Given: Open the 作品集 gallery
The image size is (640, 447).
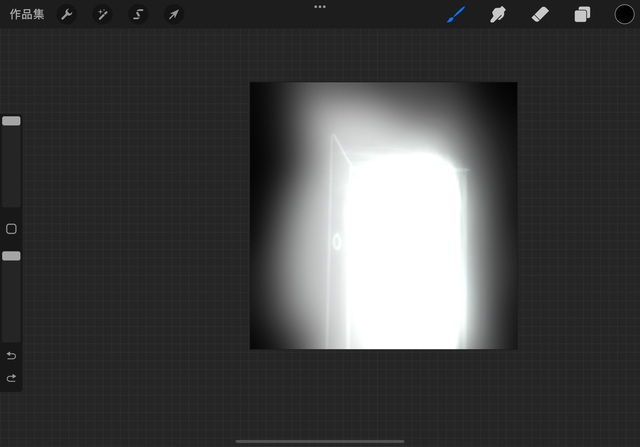Looking at the screenshot, I should pyautogui.click(x=27, y=15).
